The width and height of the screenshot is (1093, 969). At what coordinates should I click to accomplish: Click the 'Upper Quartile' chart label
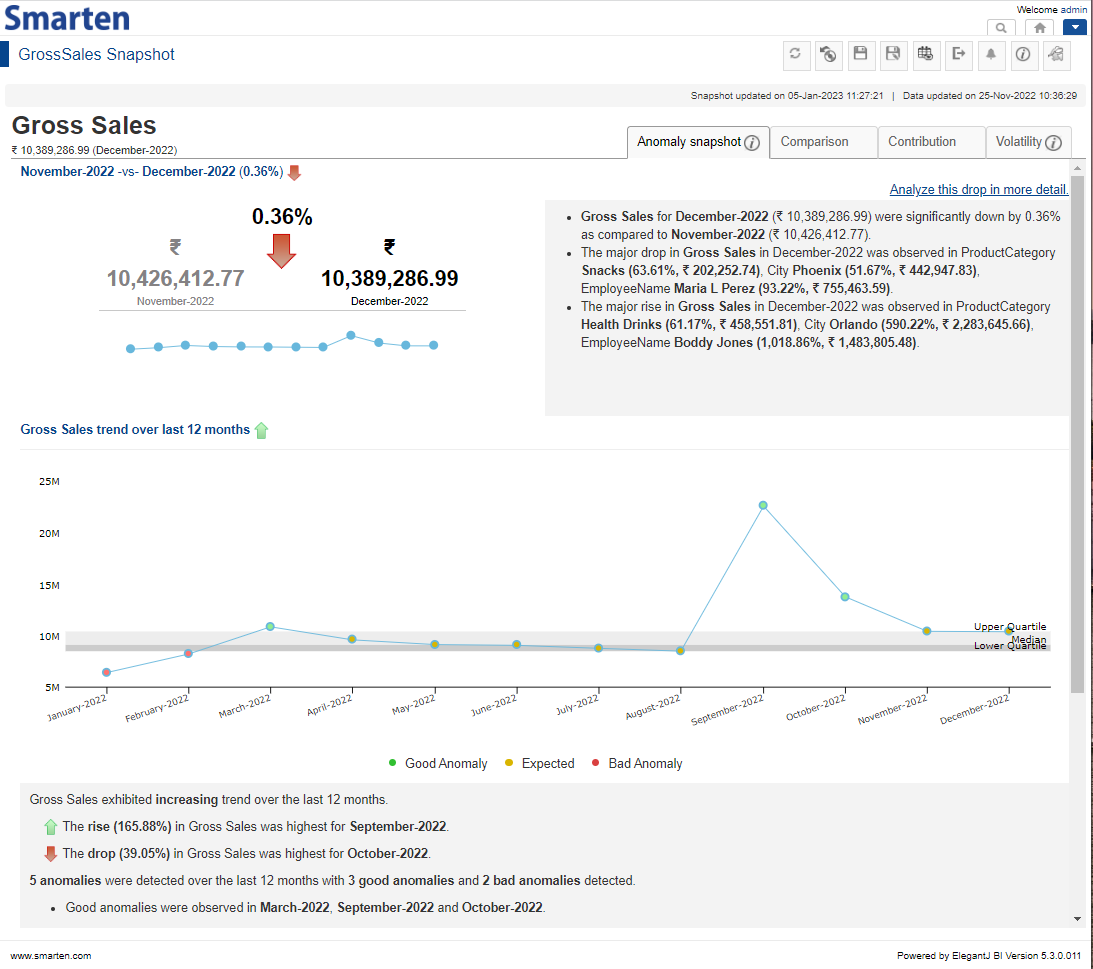(x=1010, y=626)
